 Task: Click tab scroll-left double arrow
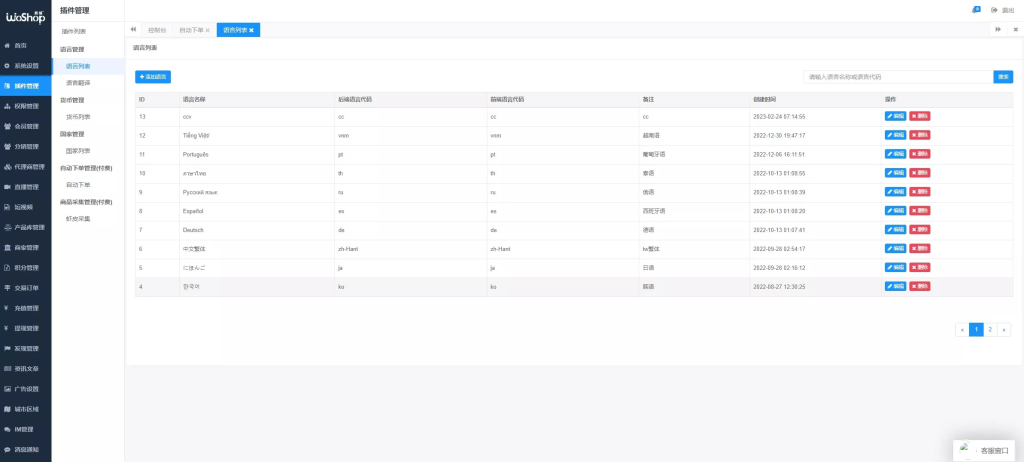[x=133, y=29]
